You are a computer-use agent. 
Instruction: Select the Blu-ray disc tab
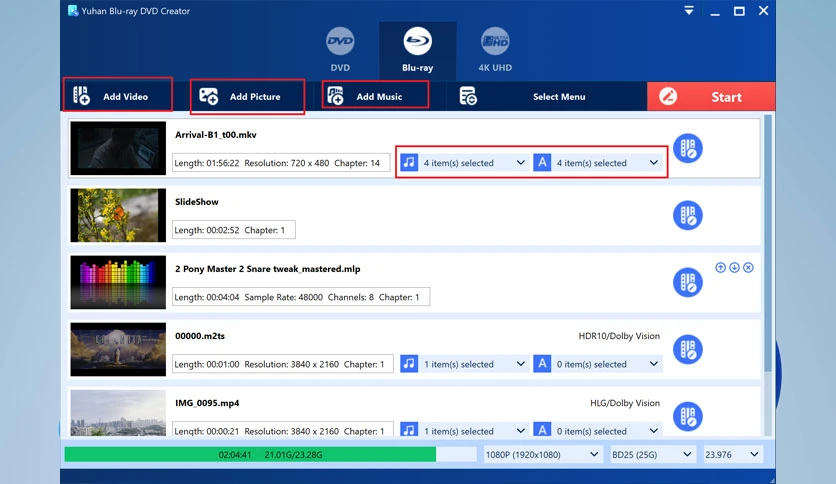(417, 51)
